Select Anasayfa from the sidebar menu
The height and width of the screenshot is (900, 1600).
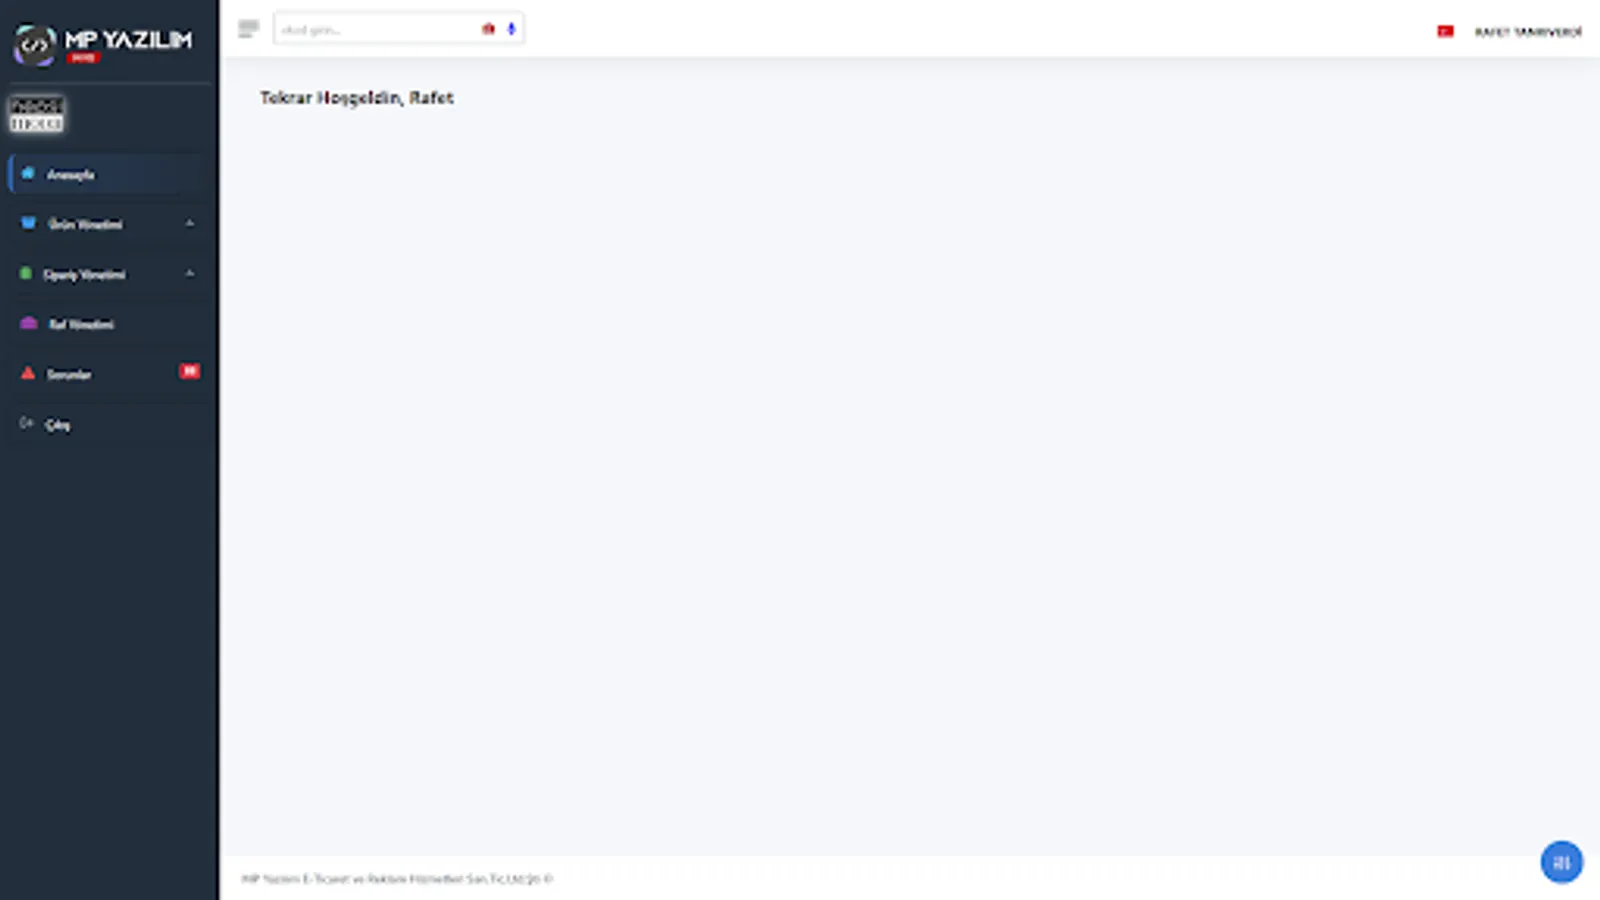(x=70, y=173)
